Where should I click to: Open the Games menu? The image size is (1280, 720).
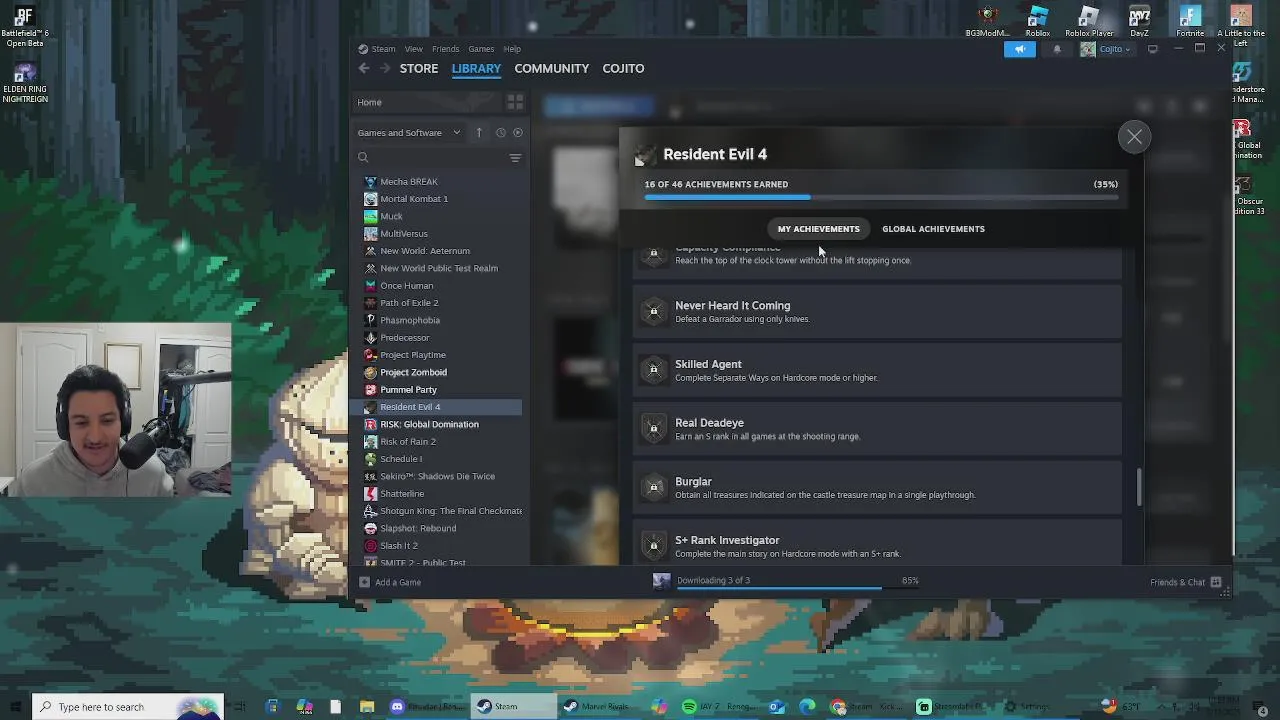(x=481, y=48)
